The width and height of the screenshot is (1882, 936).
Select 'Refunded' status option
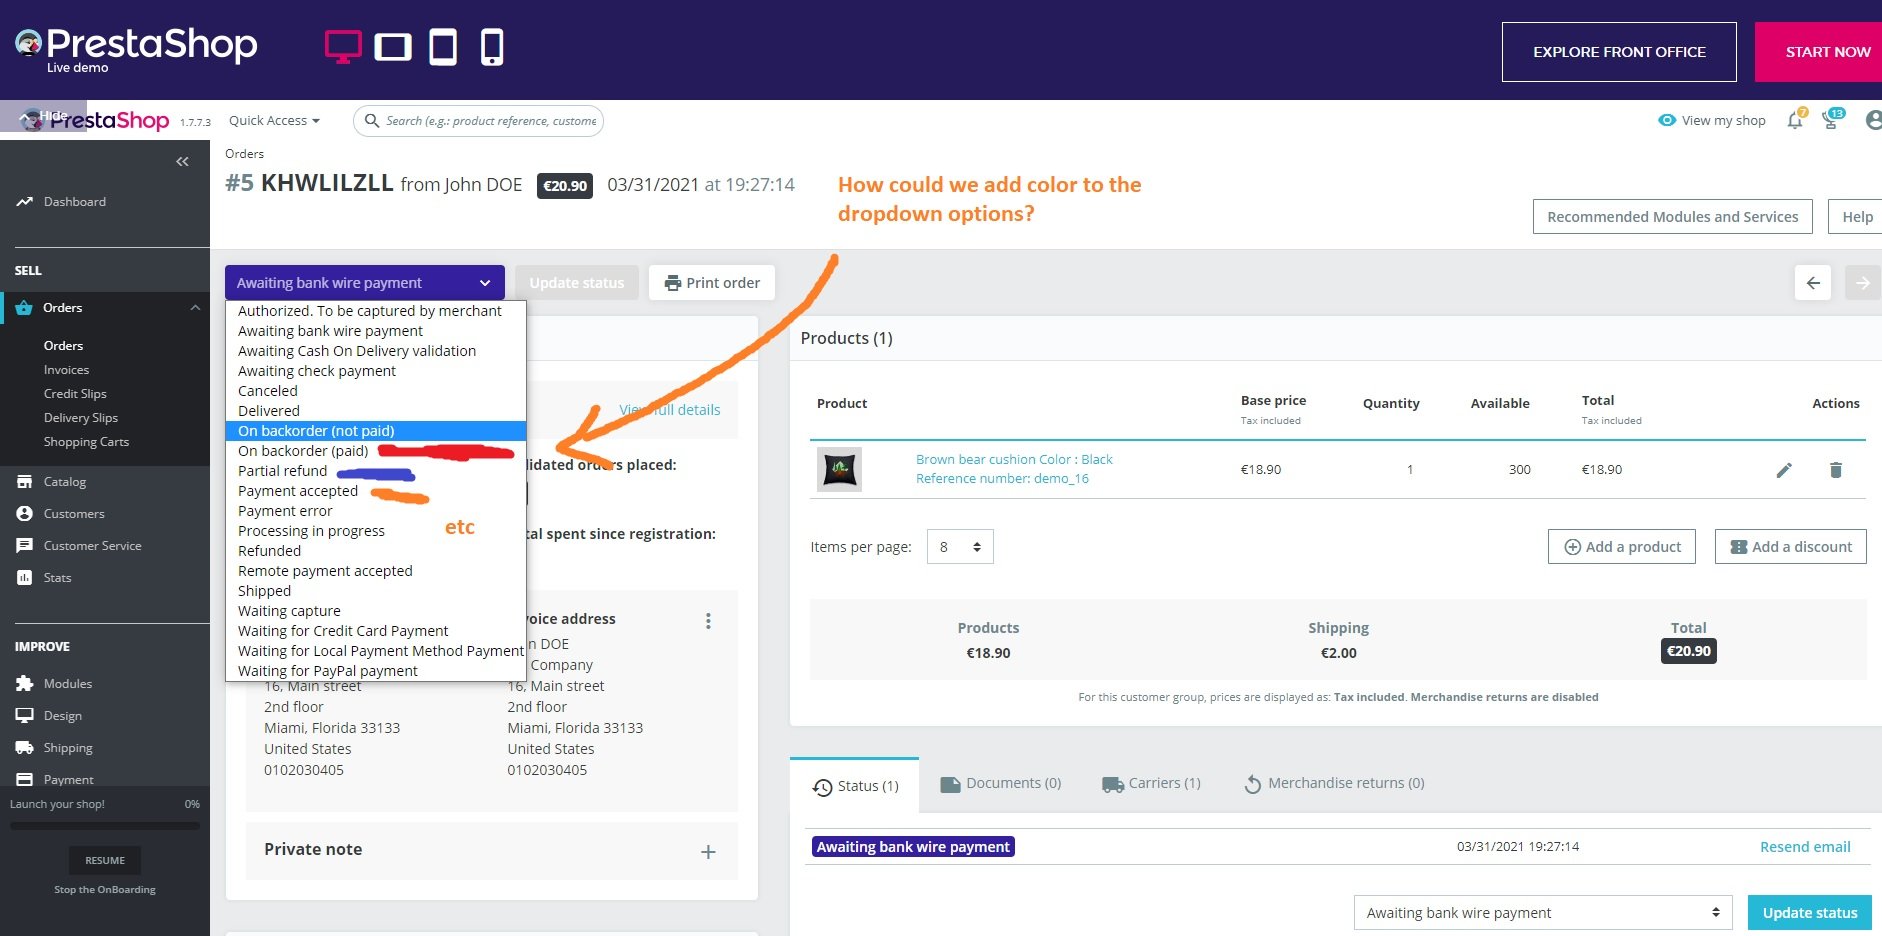click(x=376, y=551)
